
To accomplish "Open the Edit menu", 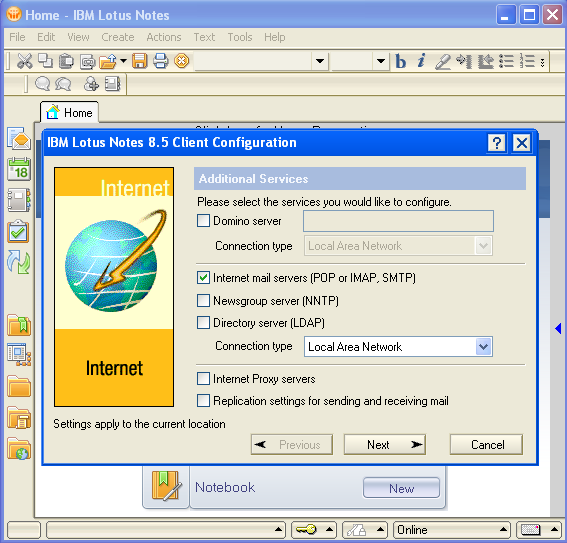I will point(46,37).
